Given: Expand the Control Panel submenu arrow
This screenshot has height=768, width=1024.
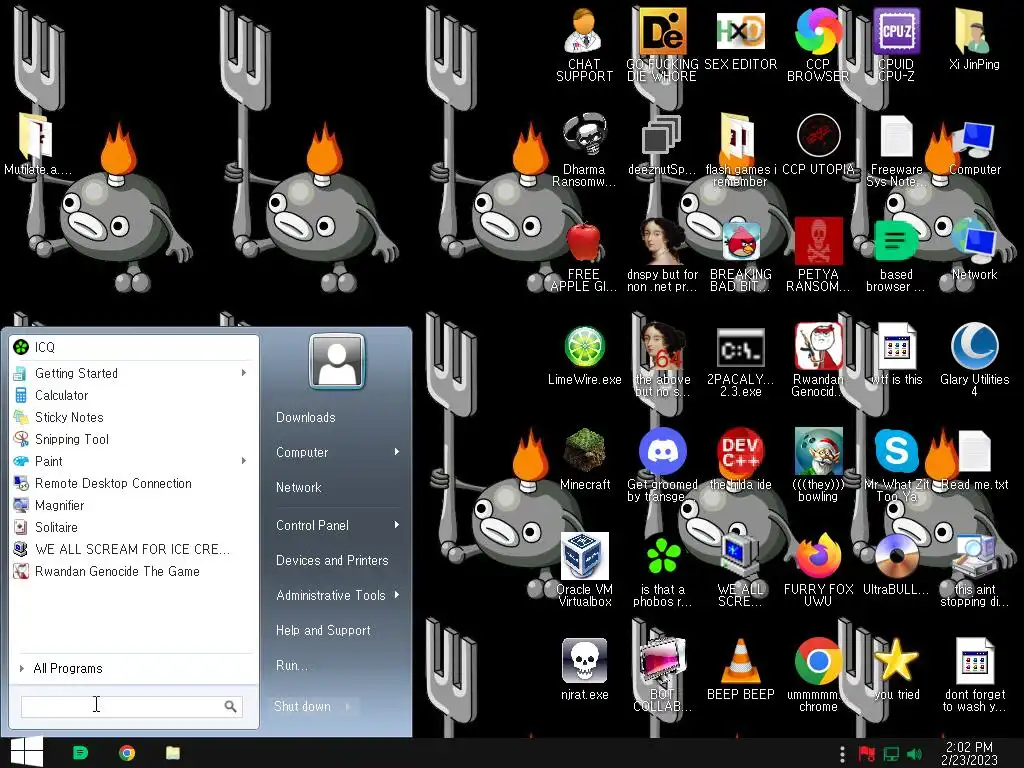Looking at the screenshot, I should tap(396, 525).
